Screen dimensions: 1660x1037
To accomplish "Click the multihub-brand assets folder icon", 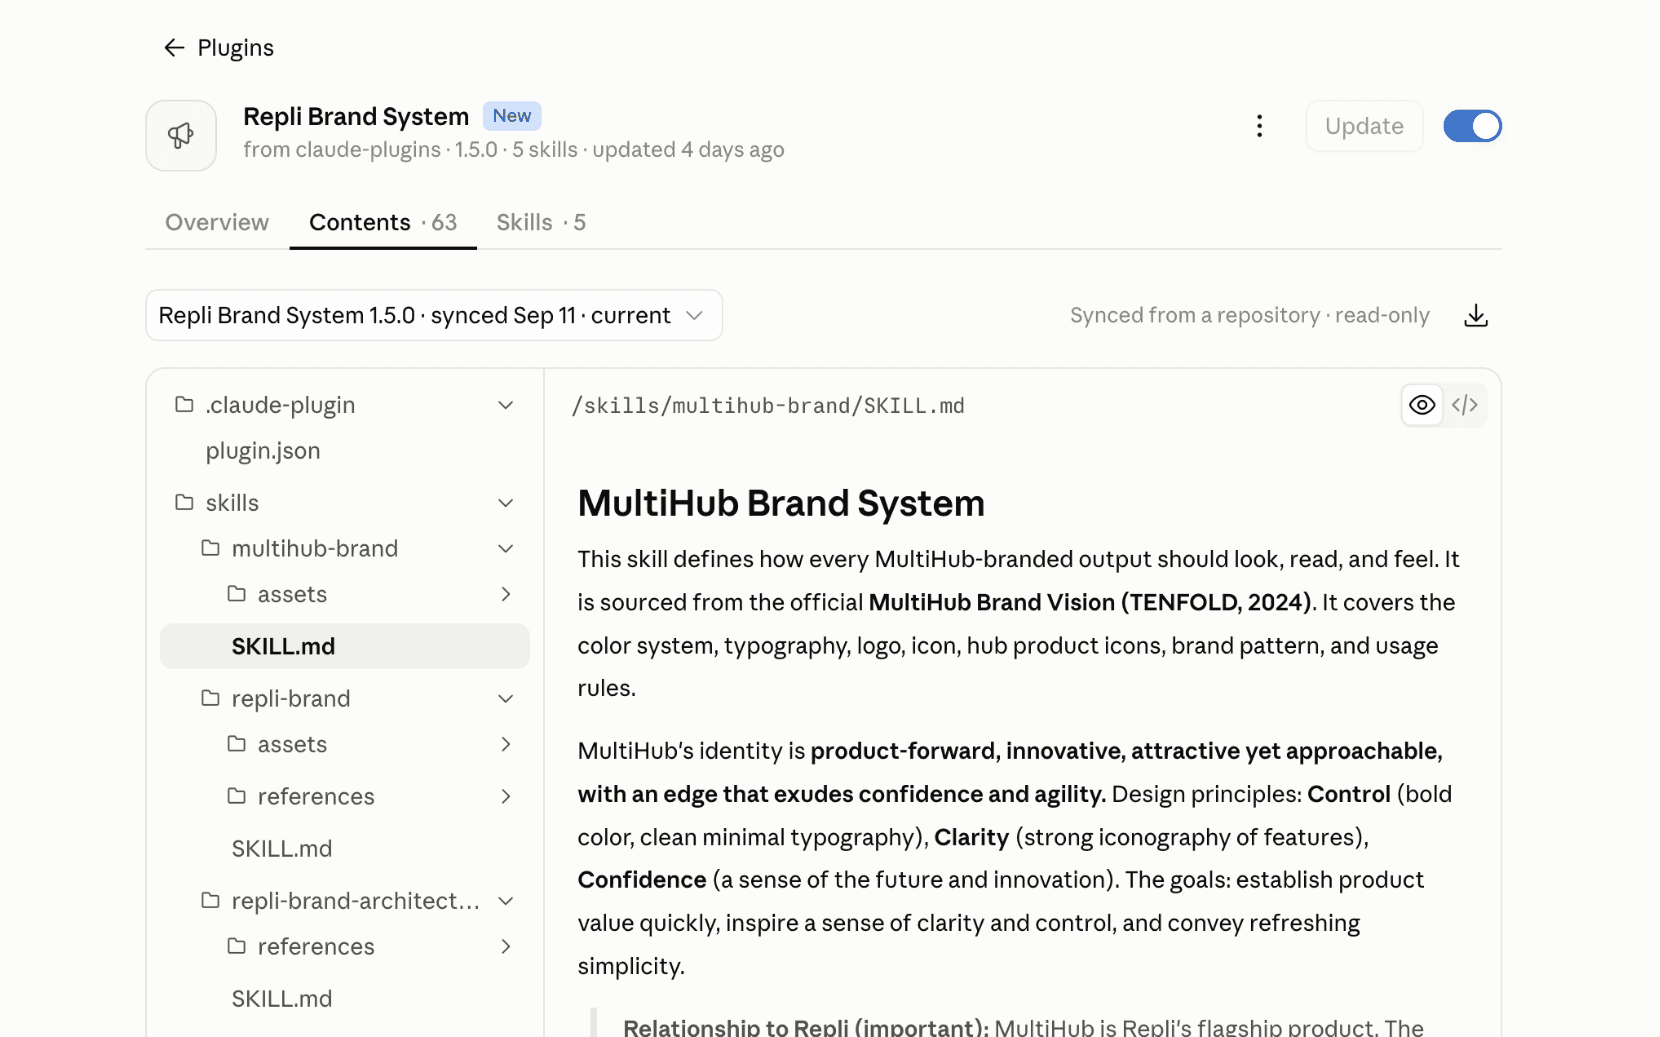I will coord(236,593).
